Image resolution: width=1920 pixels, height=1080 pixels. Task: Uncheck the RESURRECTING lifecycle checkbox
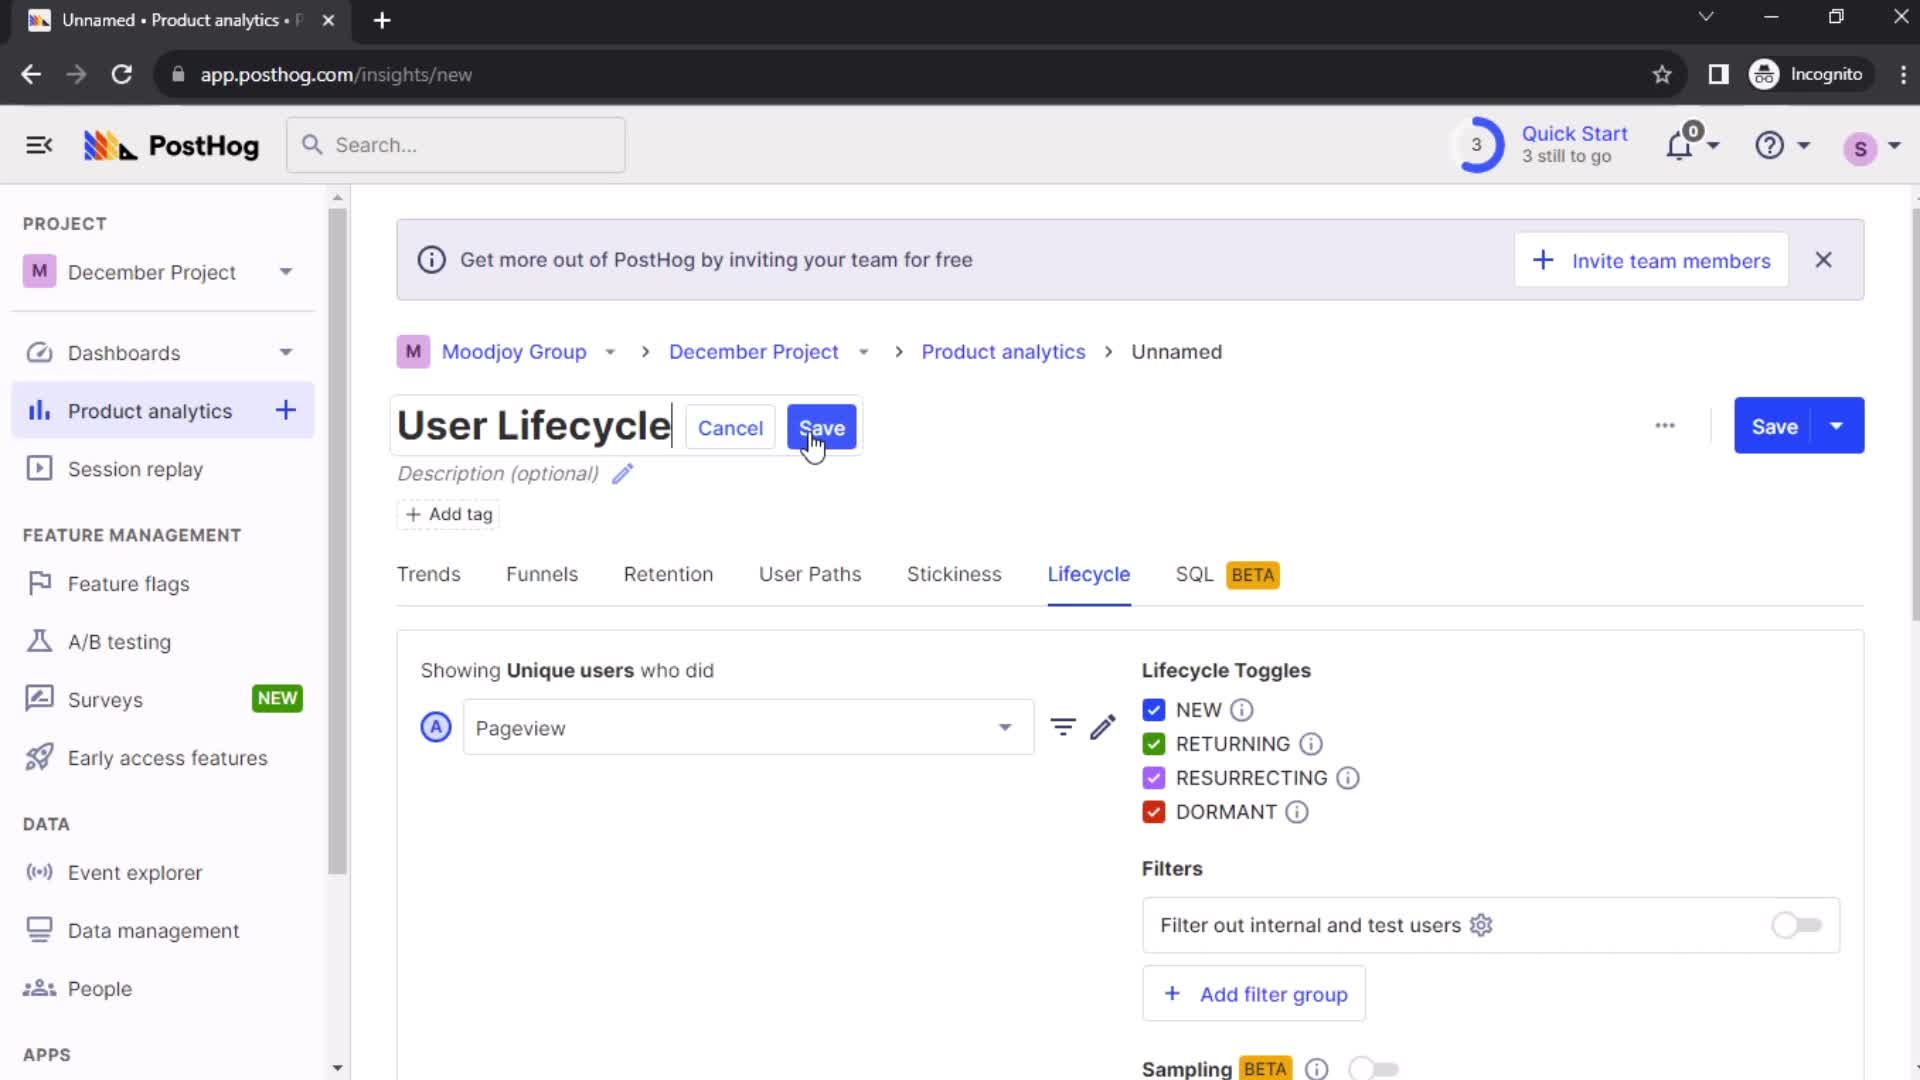1153,778
